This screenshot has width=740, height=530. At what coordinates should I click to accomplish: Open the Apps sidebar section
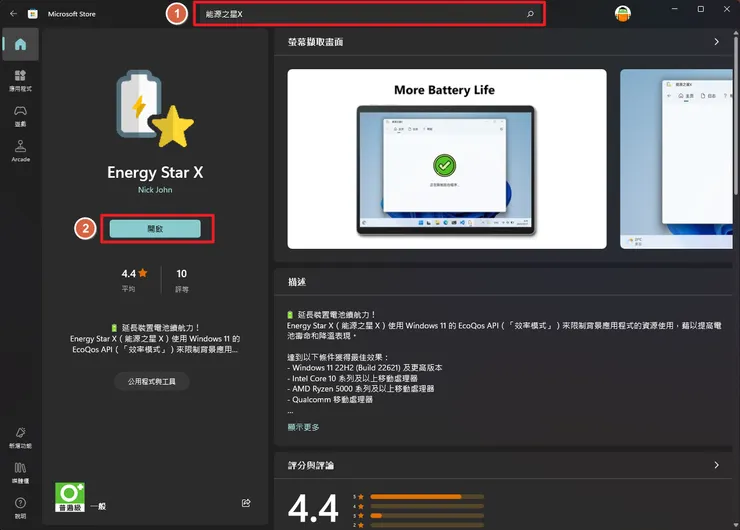[x=20, y=80]
